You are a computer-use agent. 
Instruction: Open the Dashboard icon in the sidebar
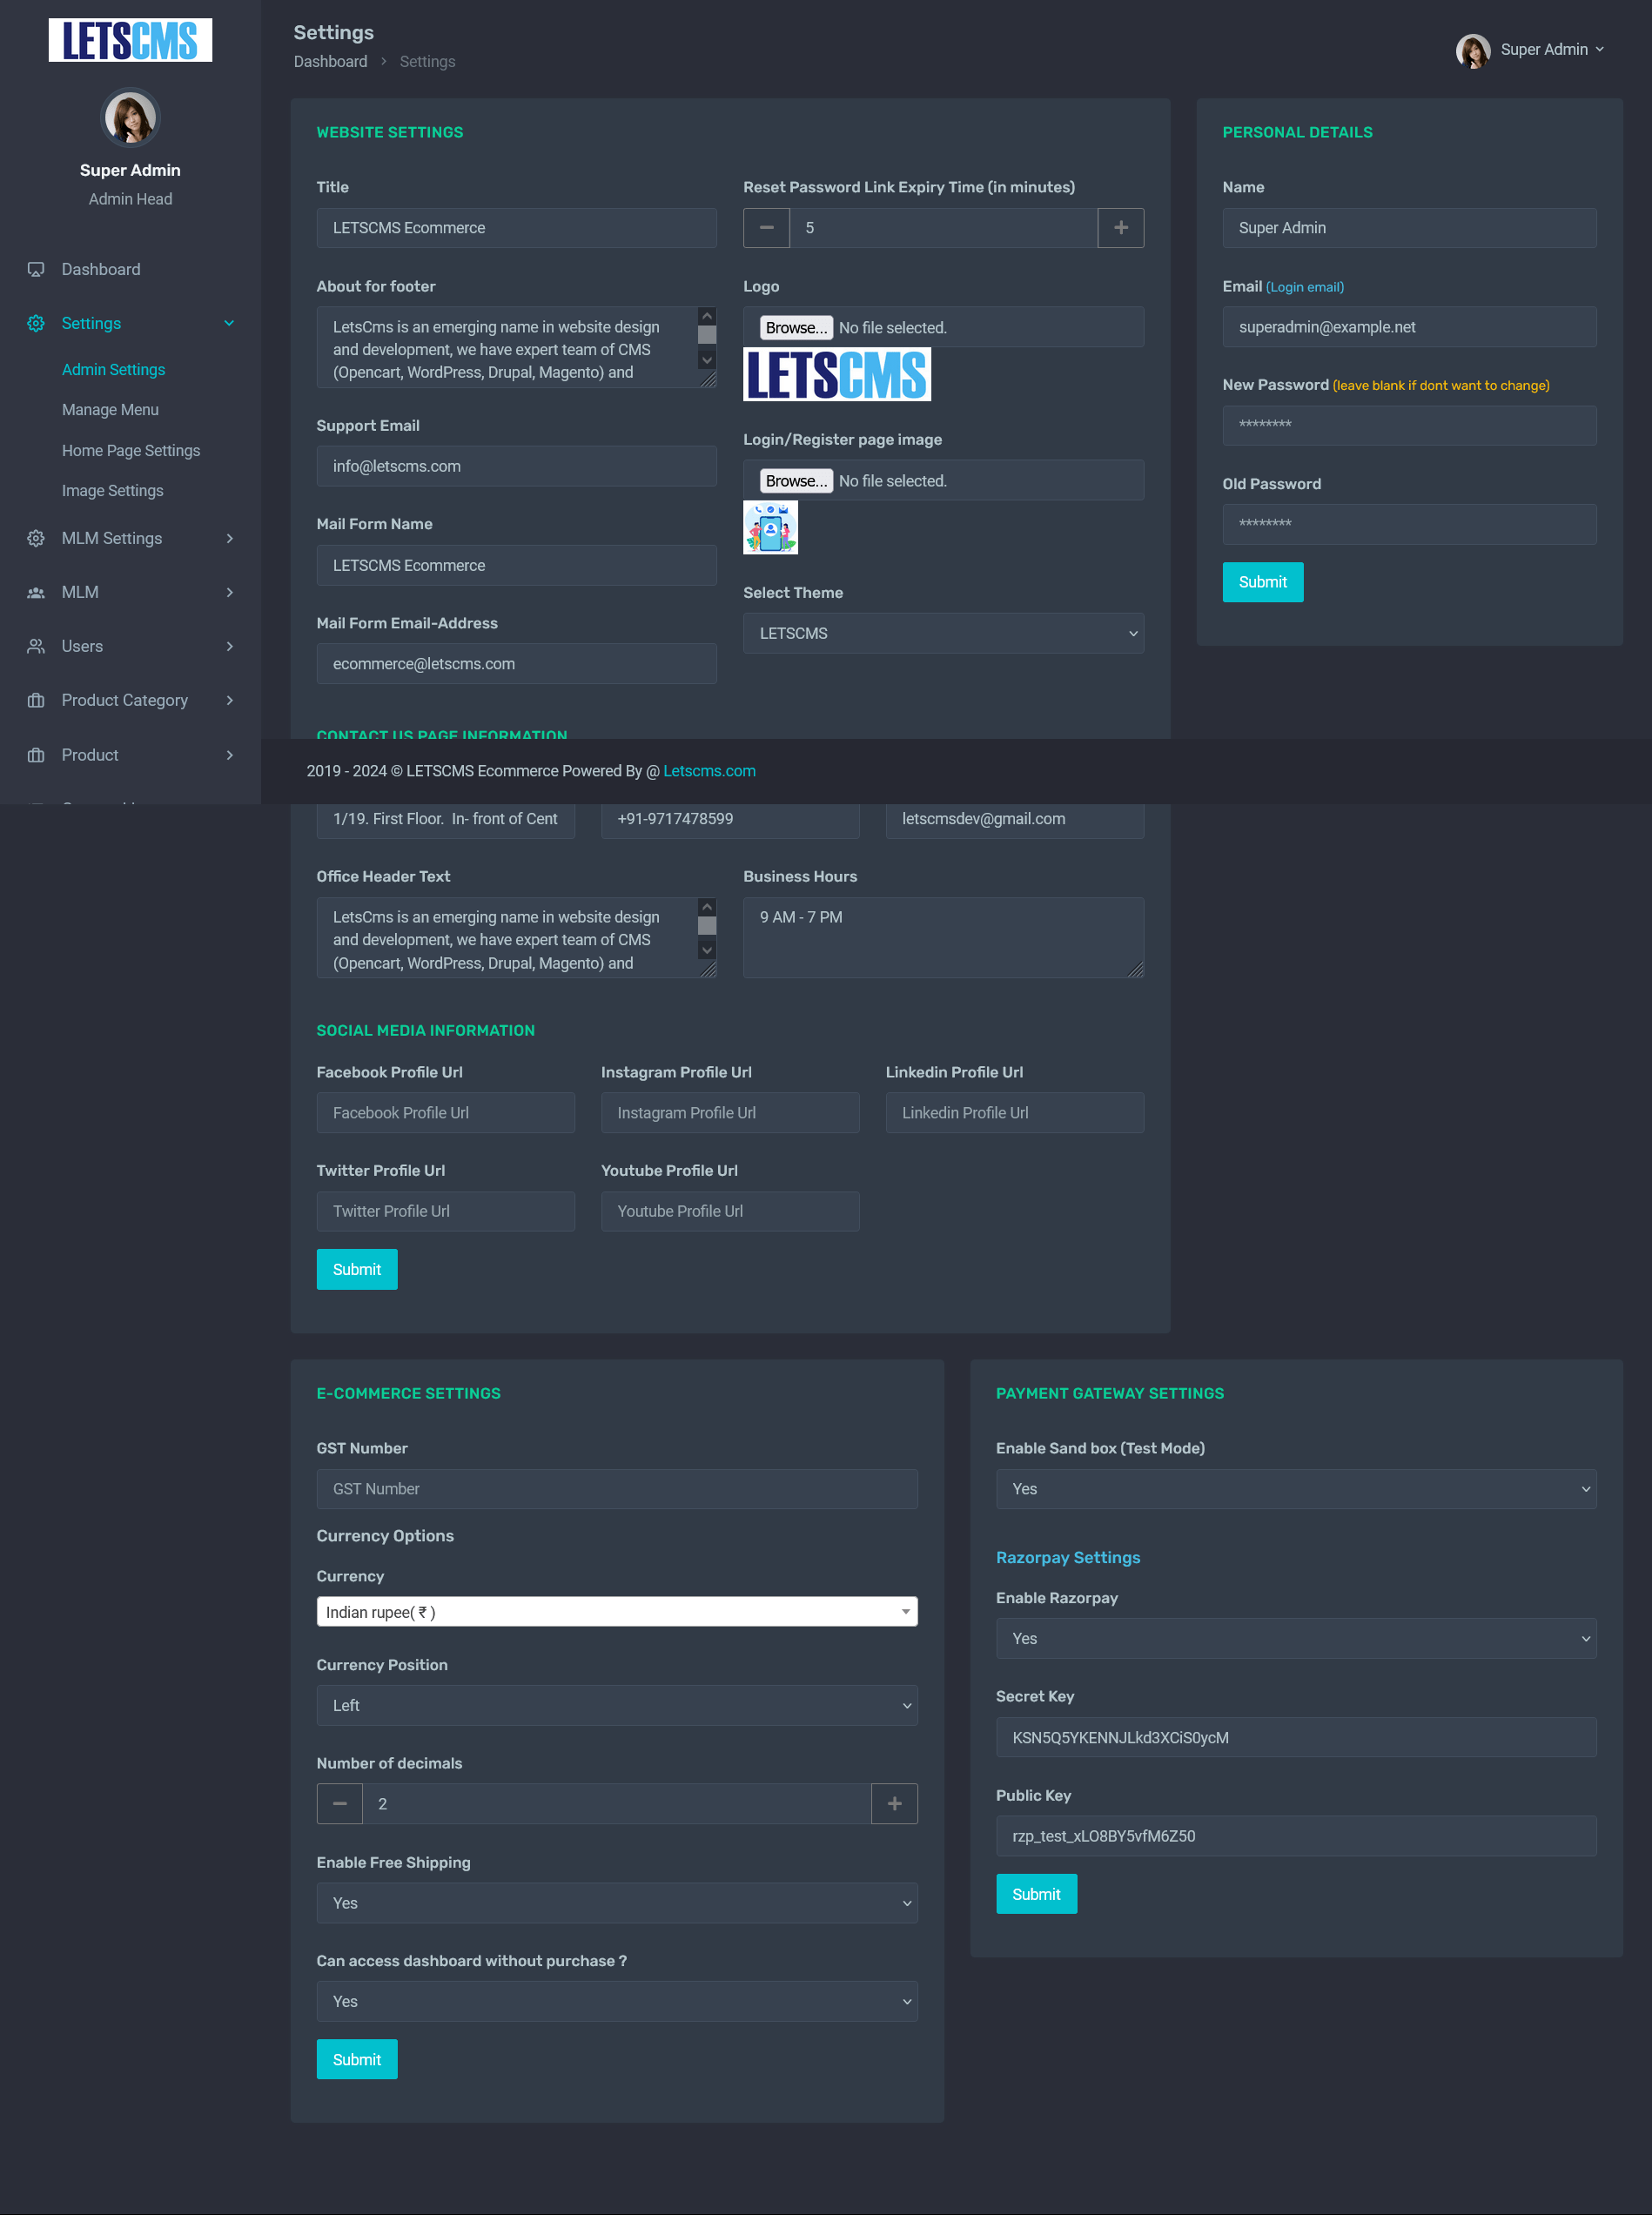pyautogui.click(x=36, y=269)
